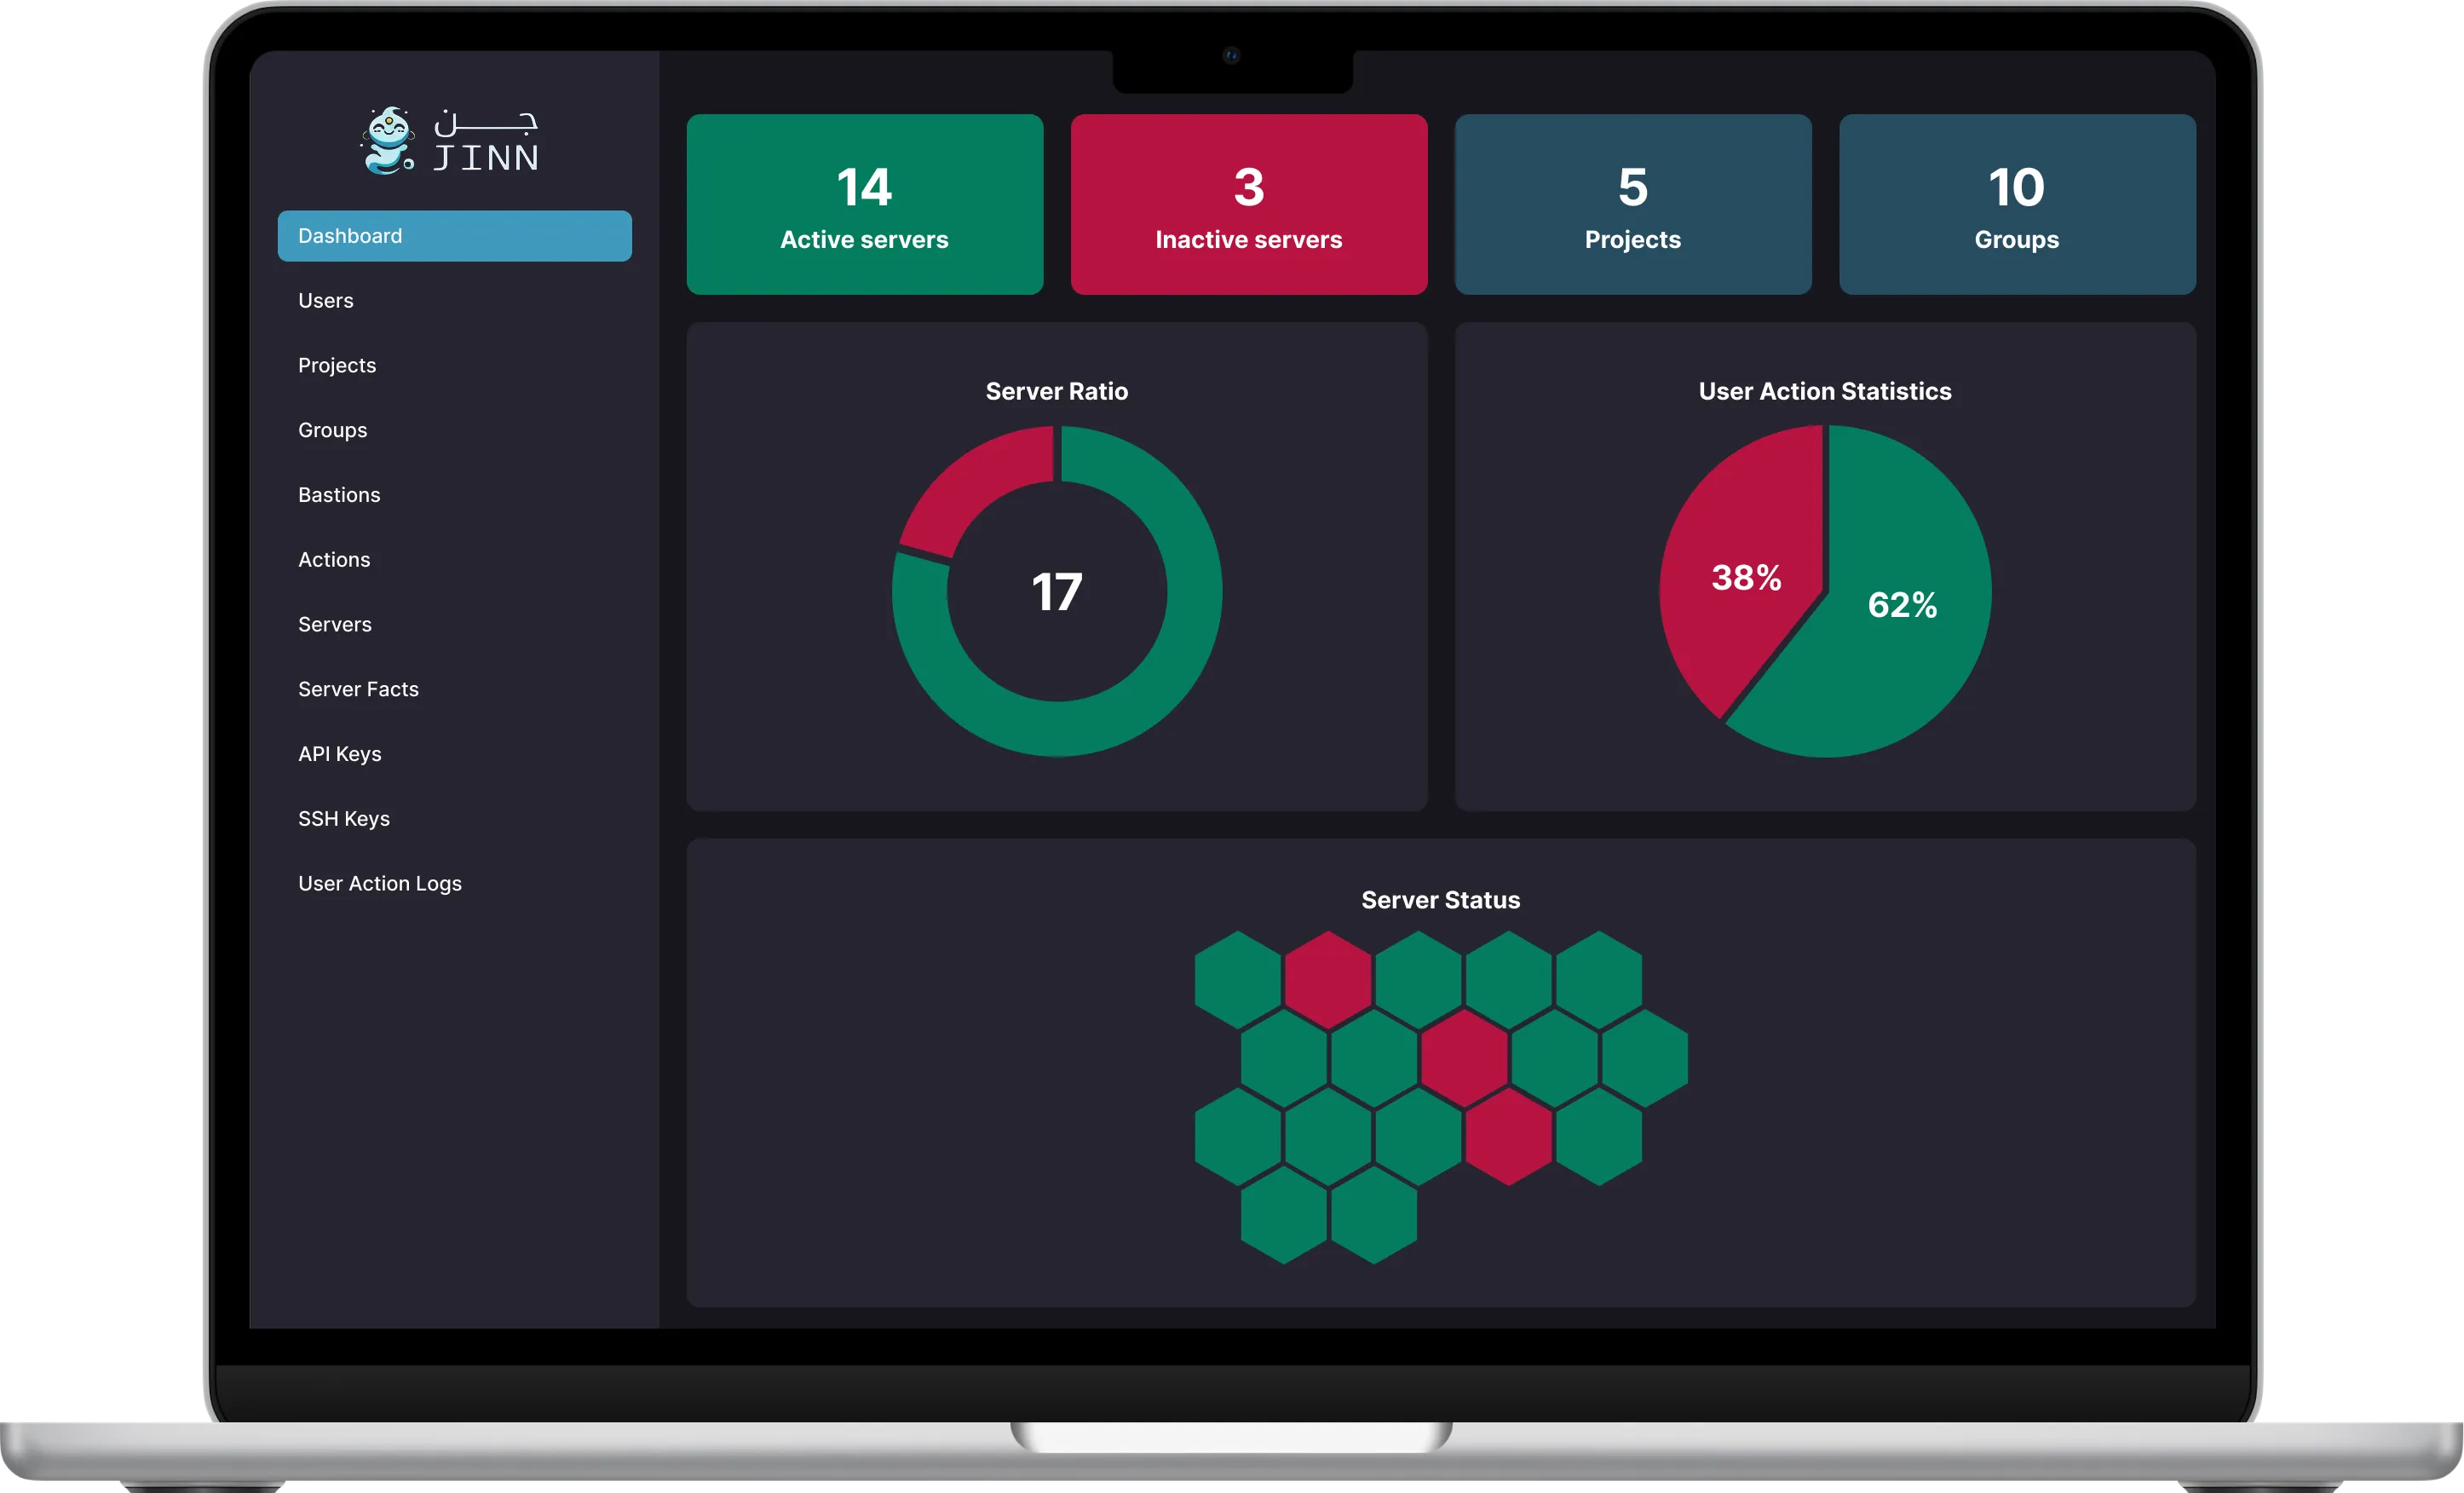The width and height of the screenshot is (2464, 1493).
Task: Click the 14 Active servers card
Action: click(864, 205)
